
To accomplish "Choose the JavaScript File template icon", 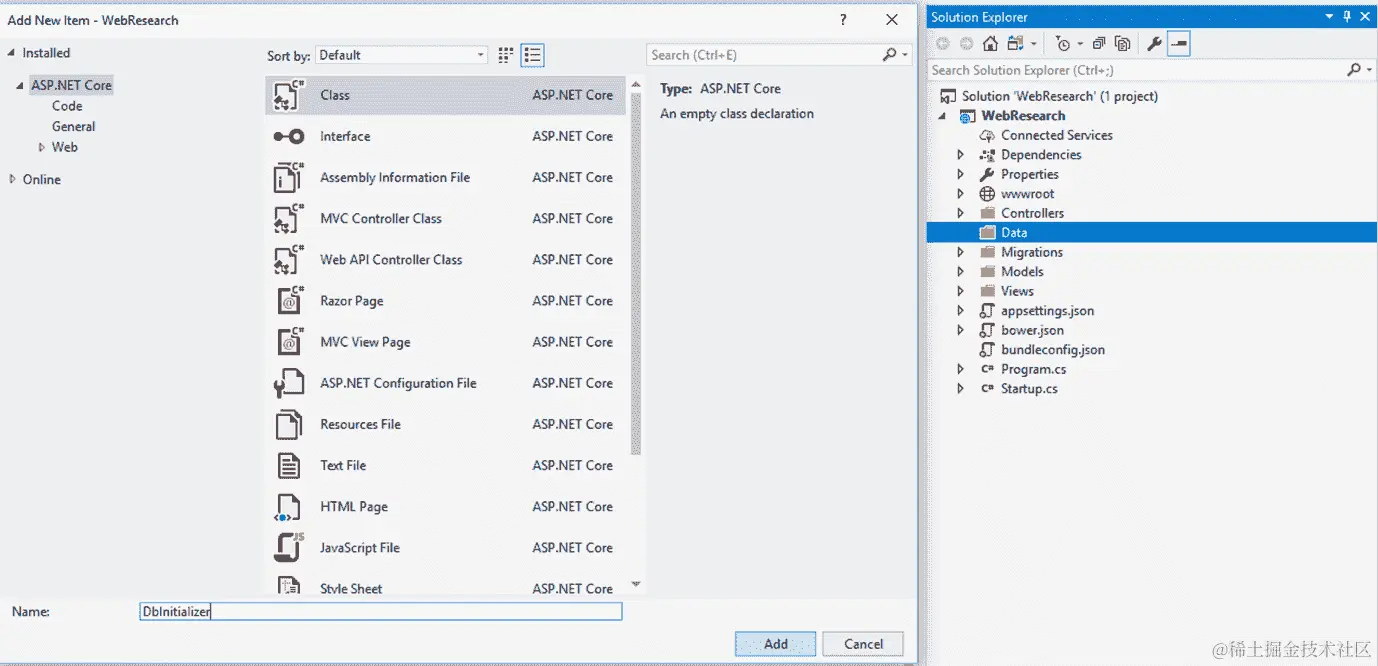I will (288, 548).
